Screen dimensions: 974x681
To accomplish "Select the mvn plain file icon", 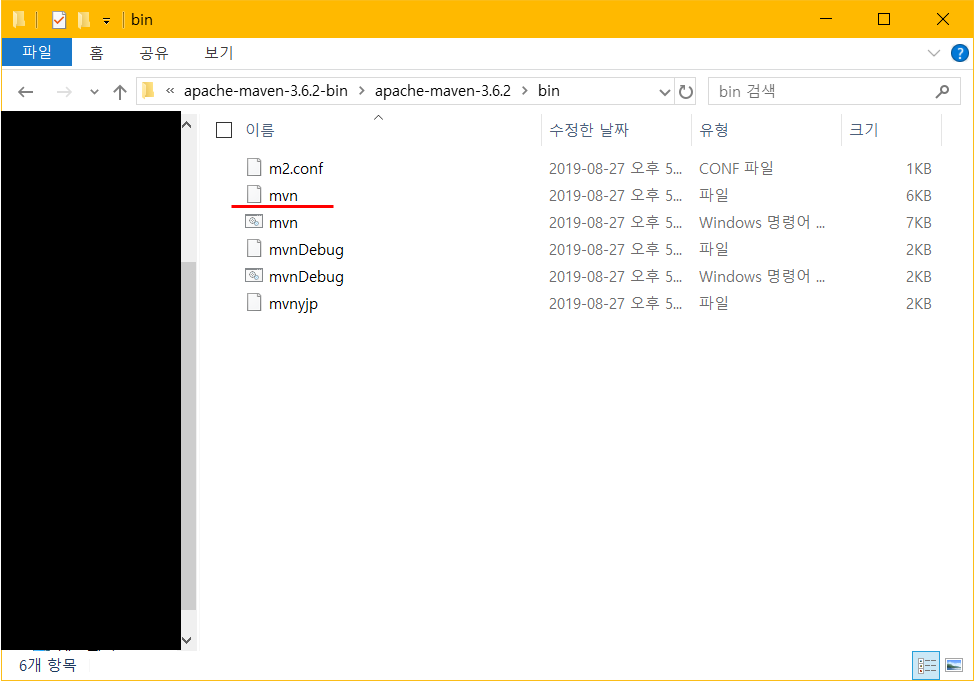I will (x=254, y=194).
